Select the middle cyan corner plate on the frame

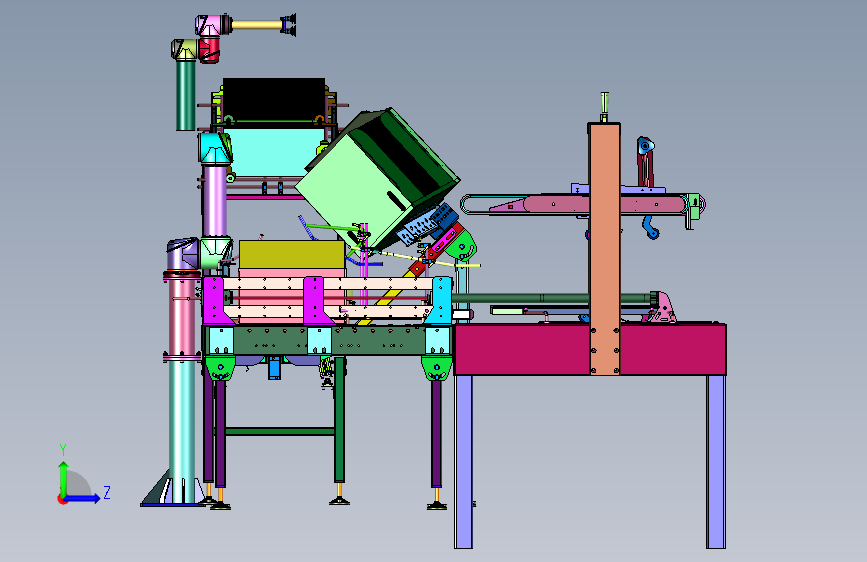coord(320,340)
